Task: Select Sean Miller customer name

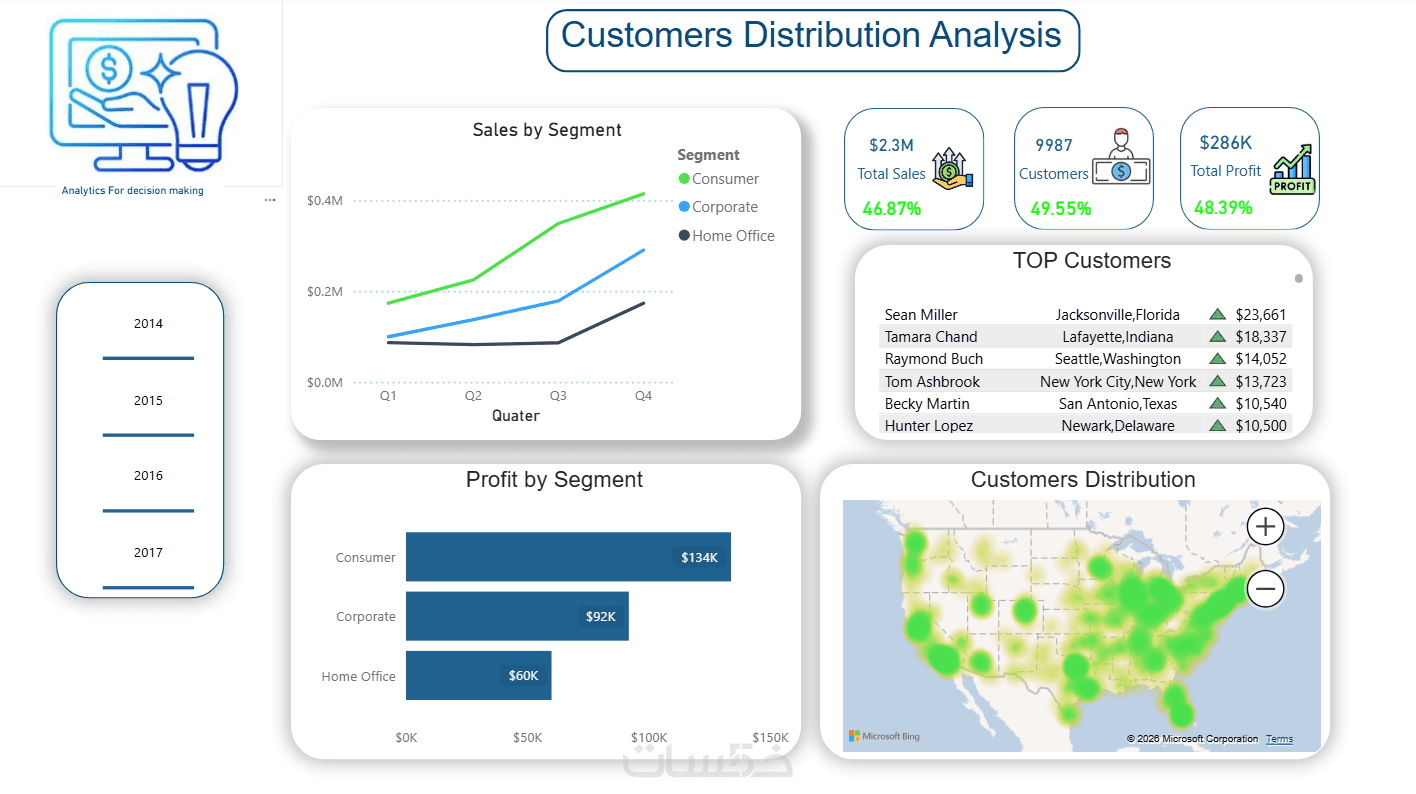Action: pyautogui.click(x=921, y=315)
